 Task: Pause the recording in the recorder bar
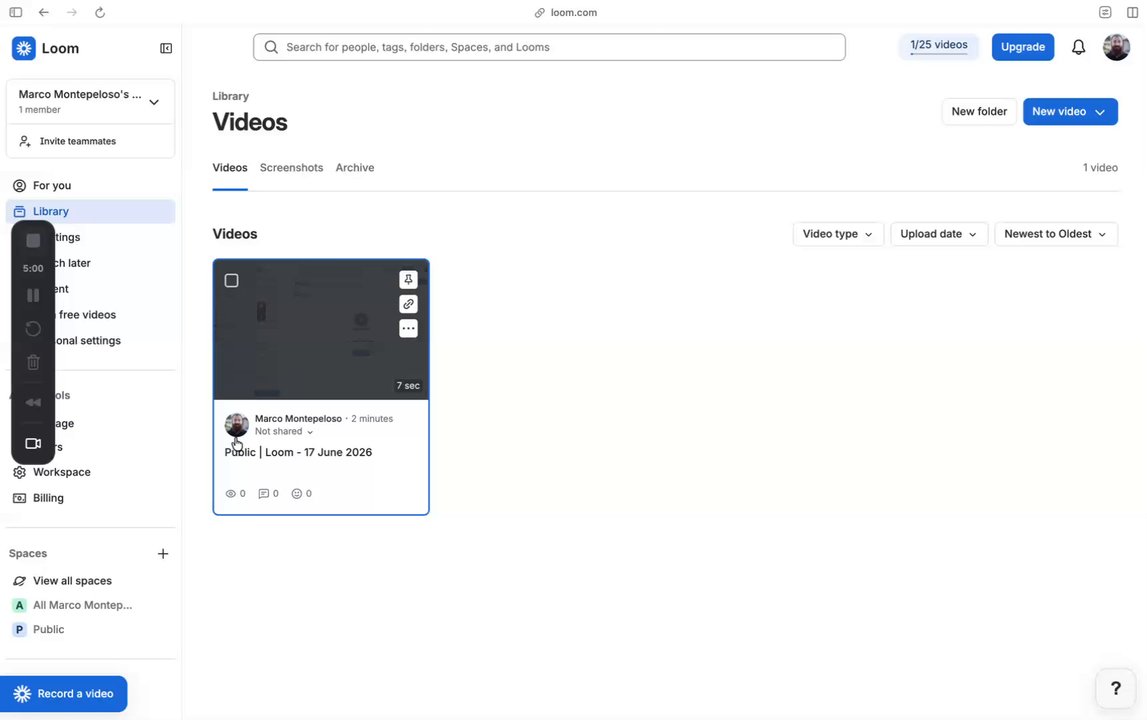33,296
